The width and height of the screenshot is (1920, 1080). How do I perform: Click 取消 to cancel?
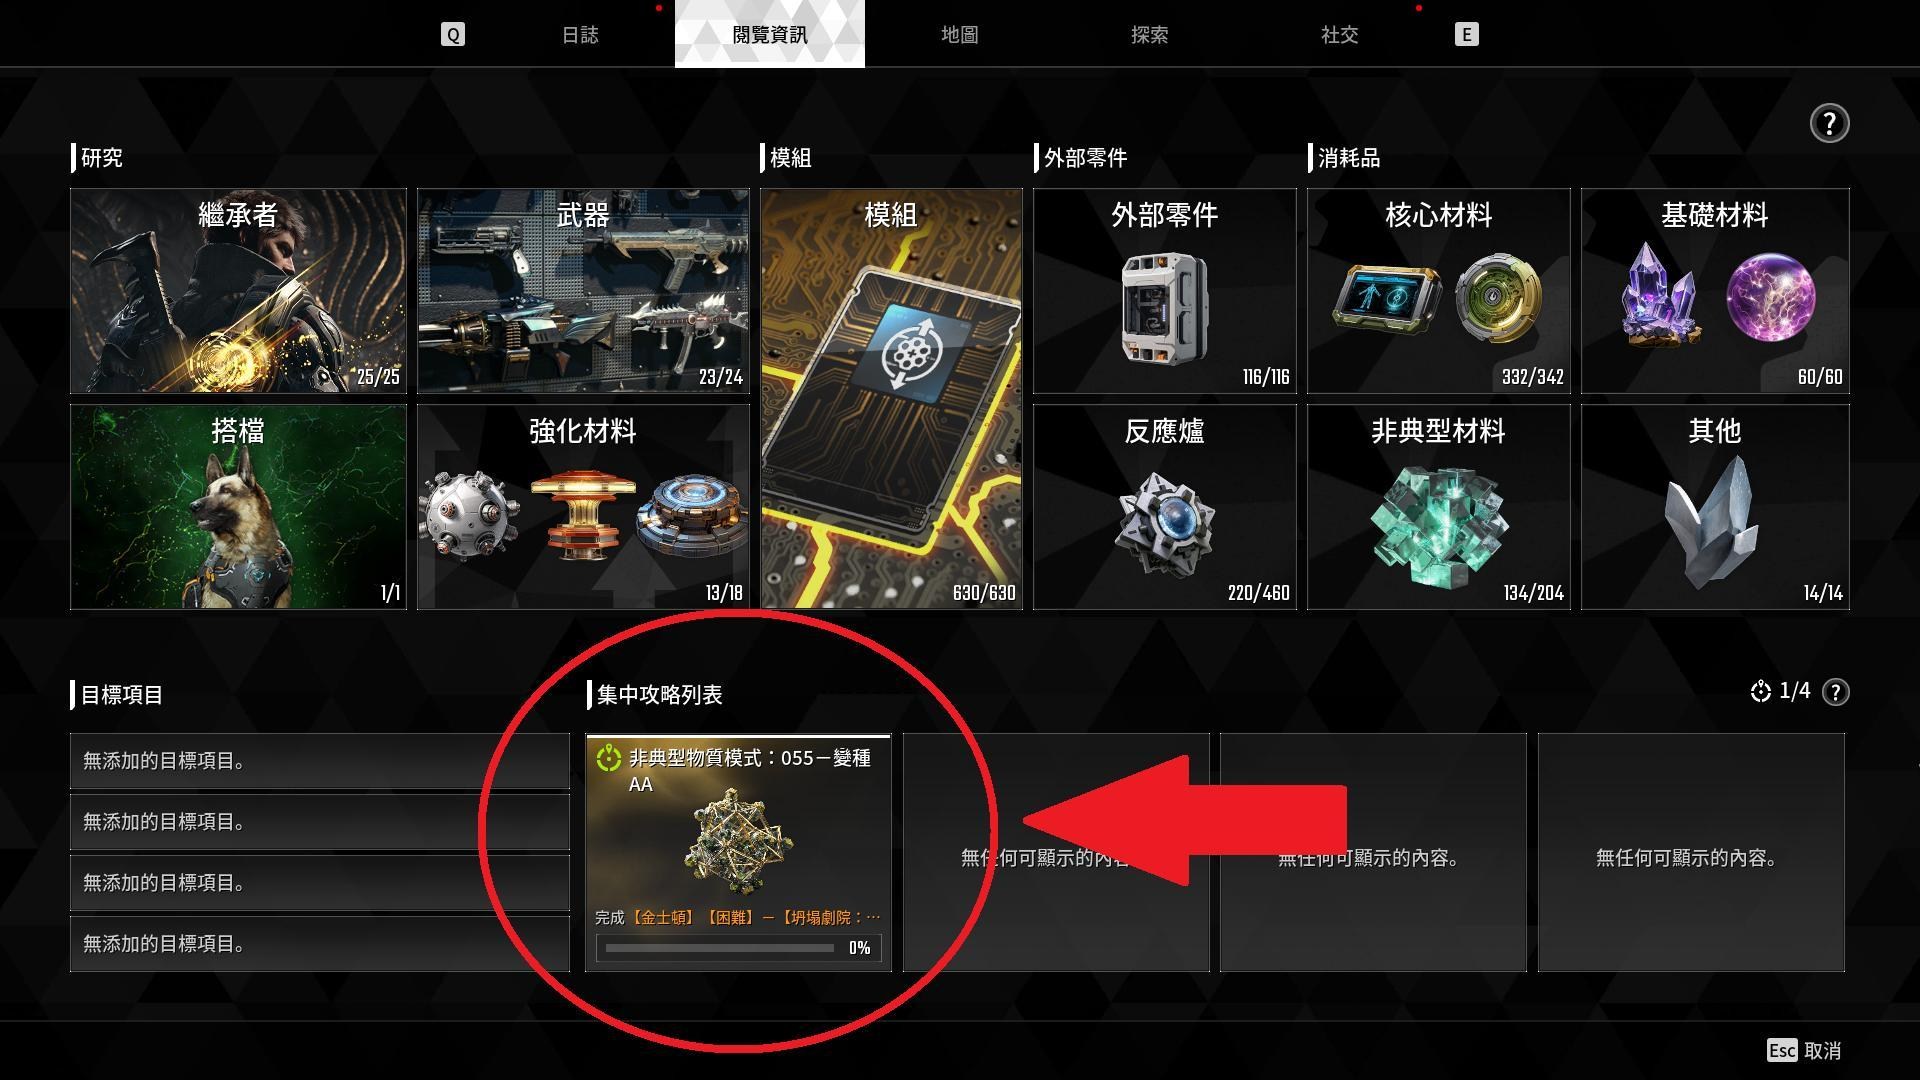click(x=1823, y=1050)
